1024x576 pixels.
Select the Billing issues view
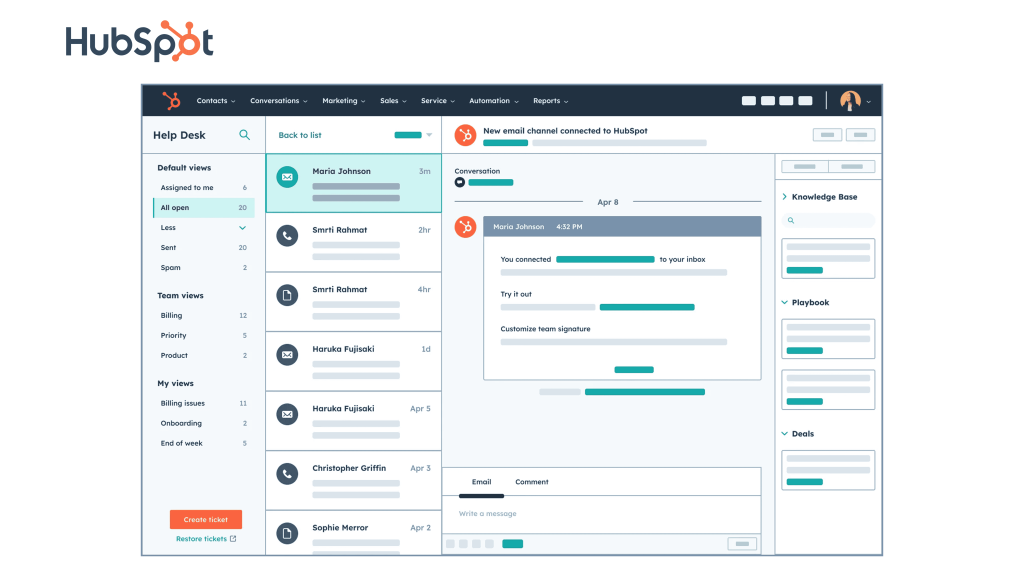pyautogui.click(x=183, y=403)
